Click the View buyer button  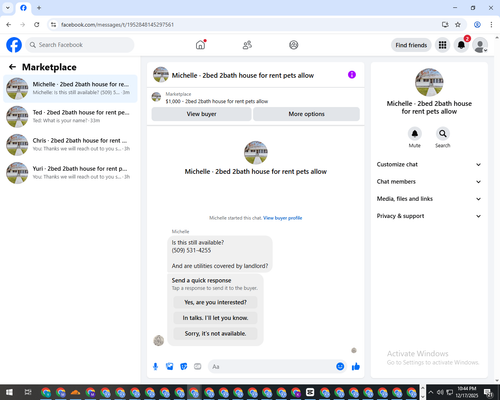[201, 114]
